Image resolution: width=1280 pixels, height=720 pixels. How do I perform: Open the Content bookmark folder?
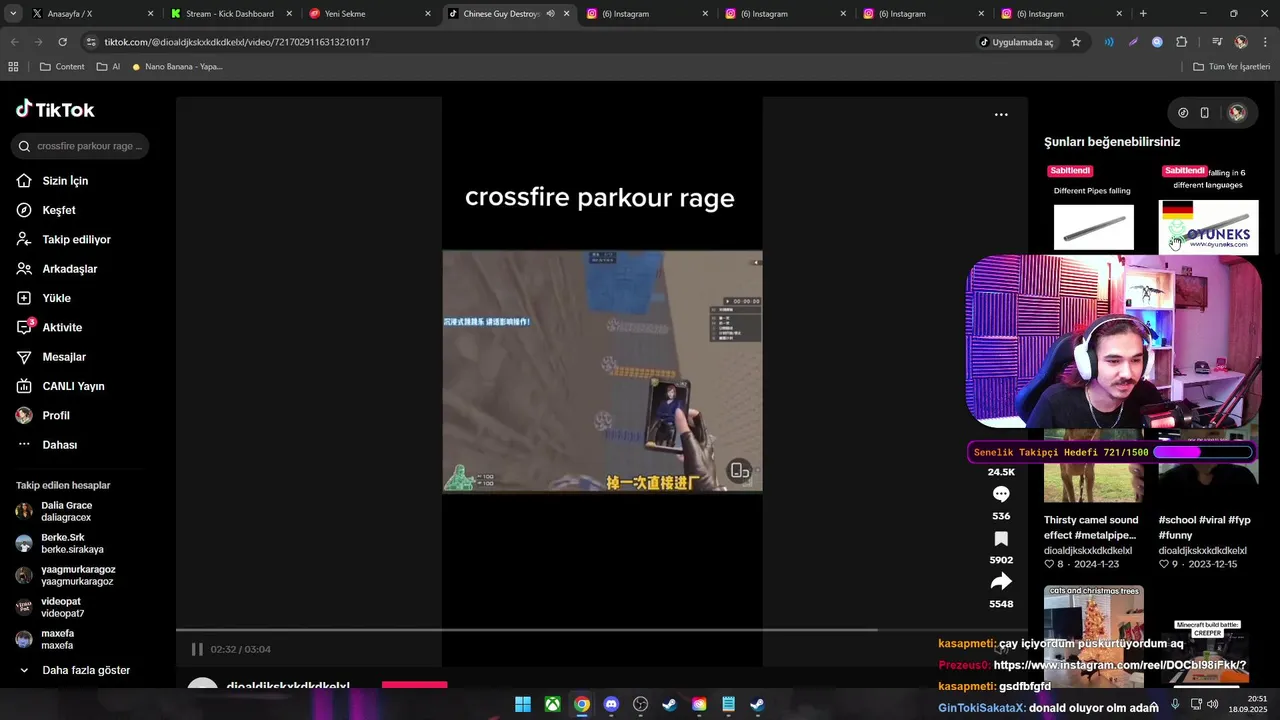[62, 67]
